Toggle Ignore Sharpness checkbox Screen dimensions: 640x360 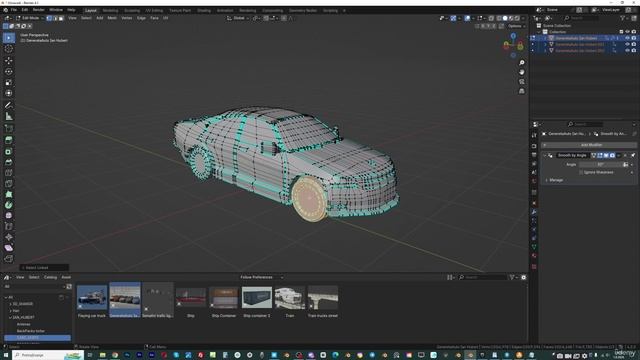(581, 172)
